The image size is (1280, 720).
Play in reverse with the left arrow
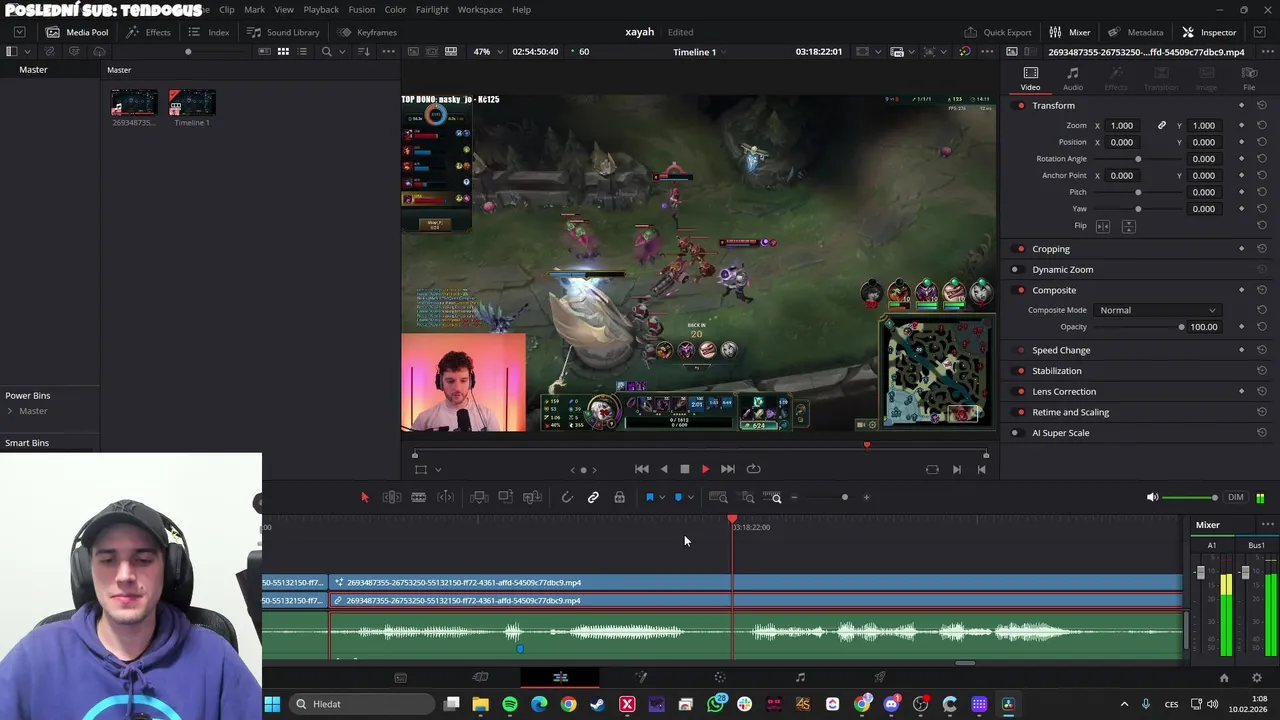tap(663, 469)
